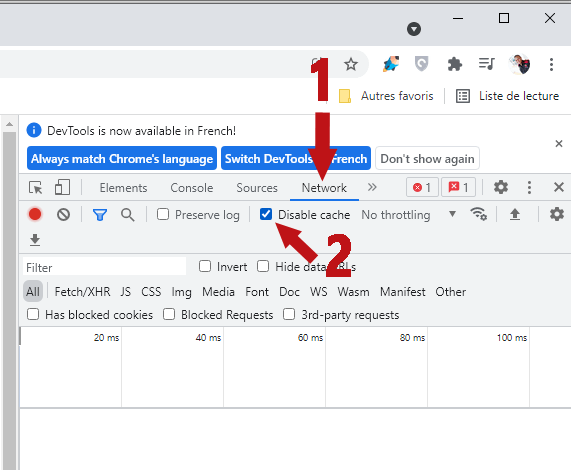Click Don't show again button
The height and width of the screenshot is (470, 571).
pyautogui.click(x=427, y=158)
